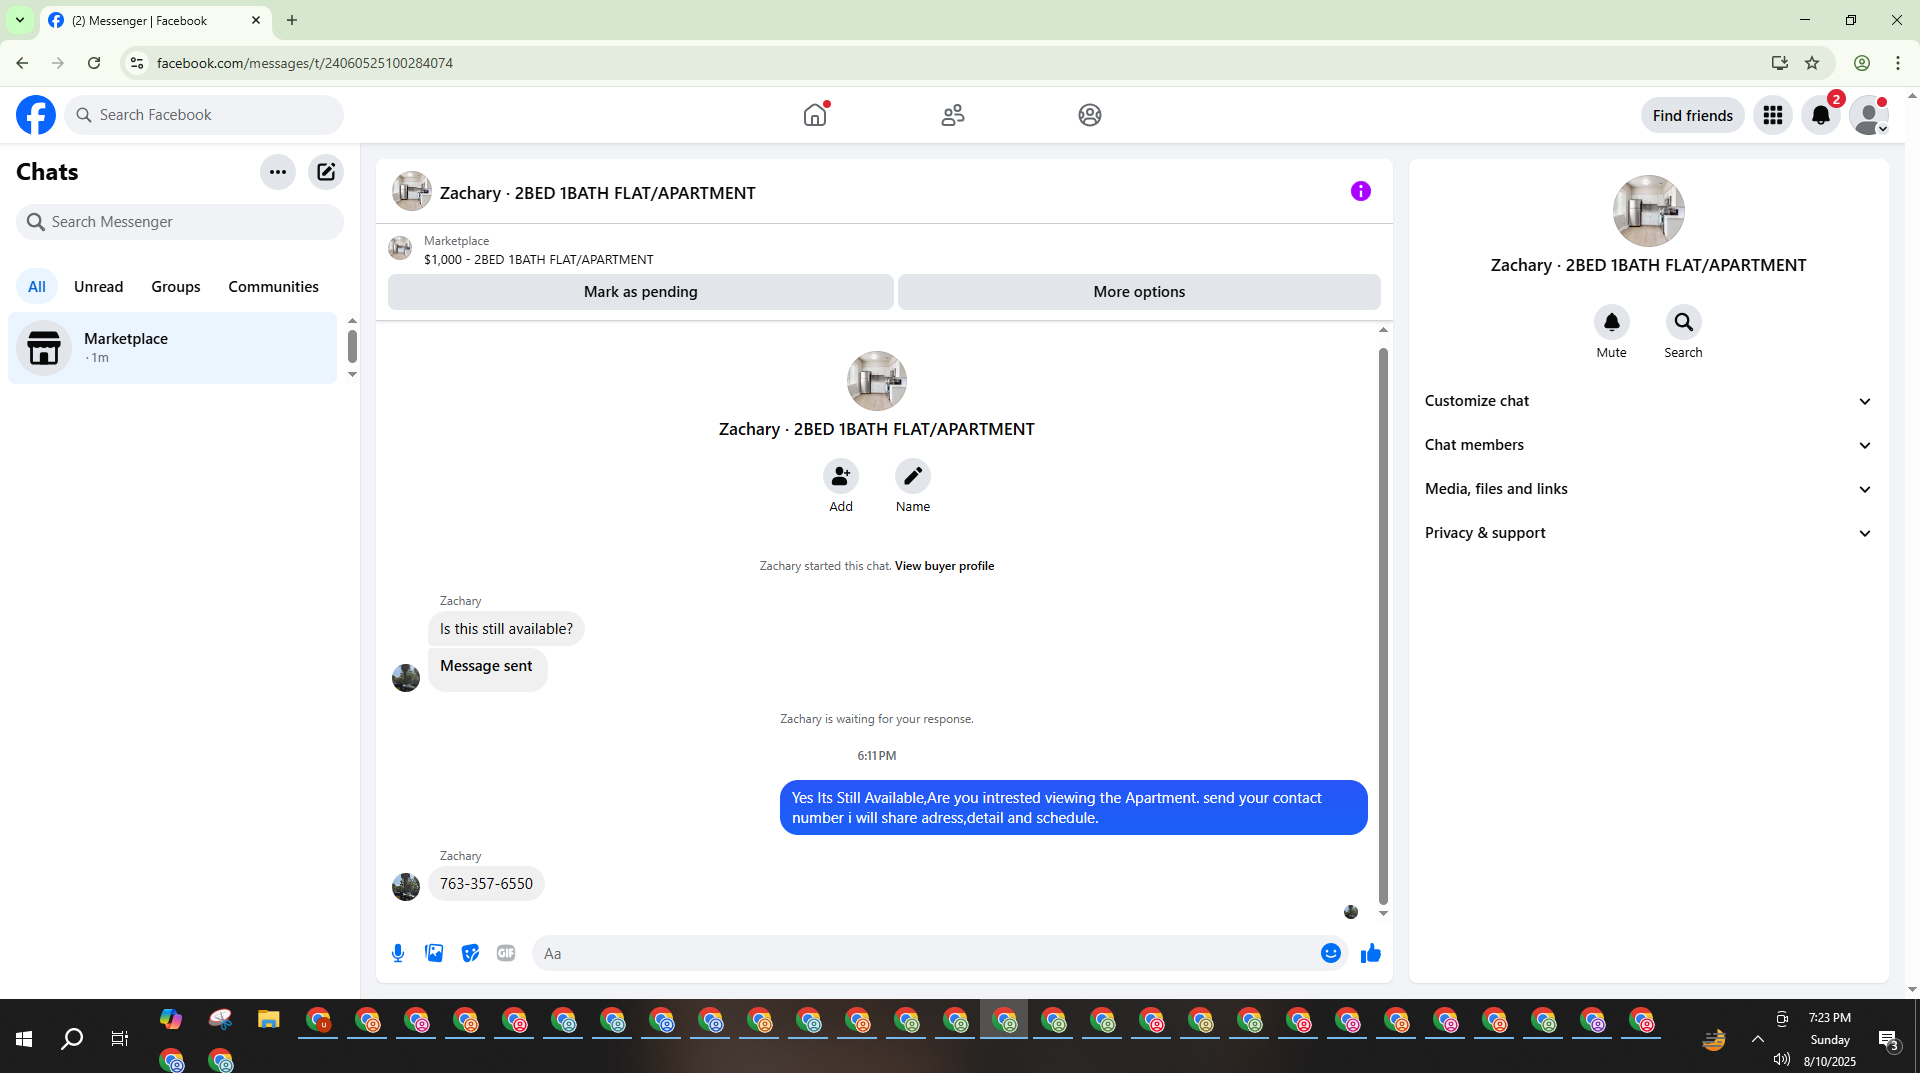1920x1073 pixels.
Task: Click the chat list scrollbar handle
Action: click(352, 346)
